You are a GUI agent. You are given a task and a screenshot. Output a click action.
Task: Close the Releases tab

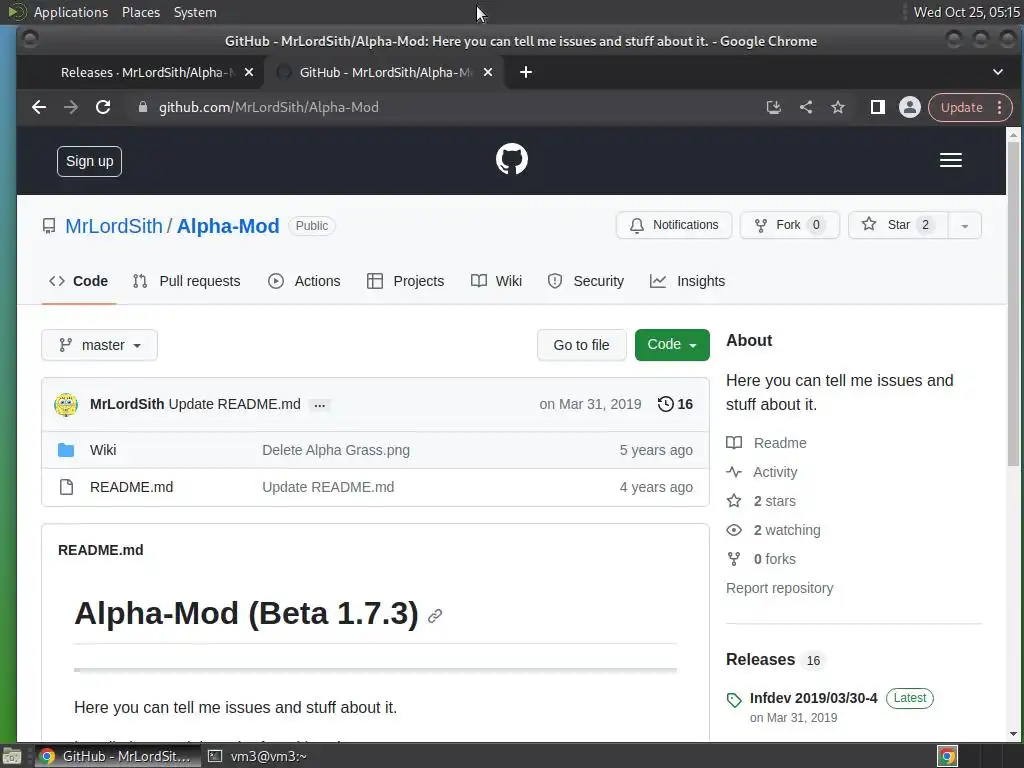coord(249,72)
